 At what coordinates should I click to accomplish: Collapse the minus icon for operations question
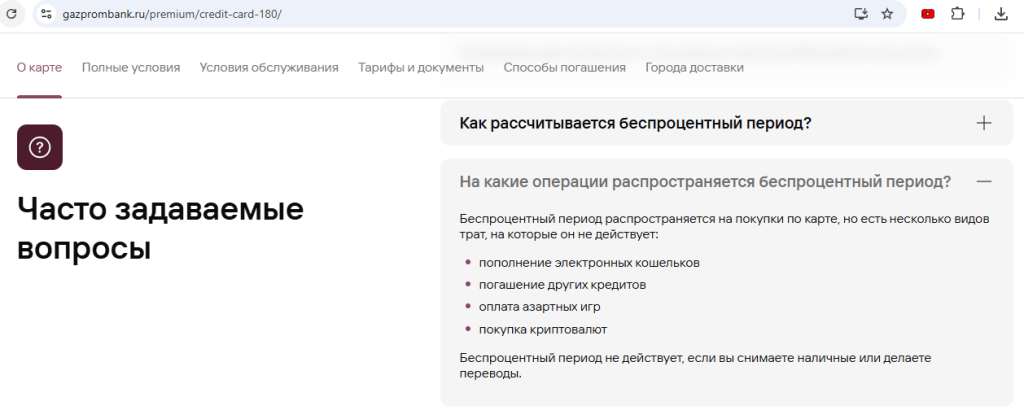point(984,181)
